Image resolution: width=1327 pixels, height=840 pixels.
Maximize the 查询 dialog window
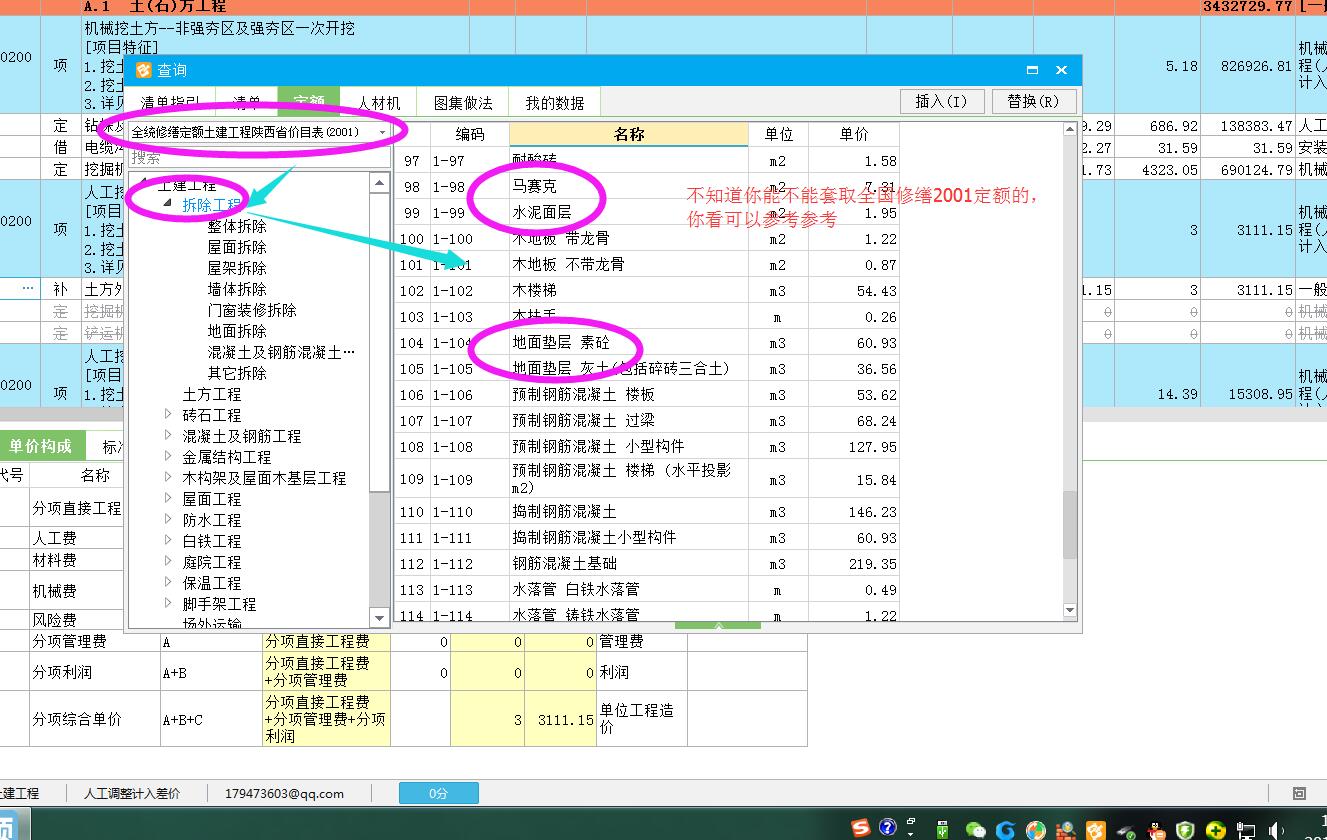pyautogui.click(x=1032, y=70)
